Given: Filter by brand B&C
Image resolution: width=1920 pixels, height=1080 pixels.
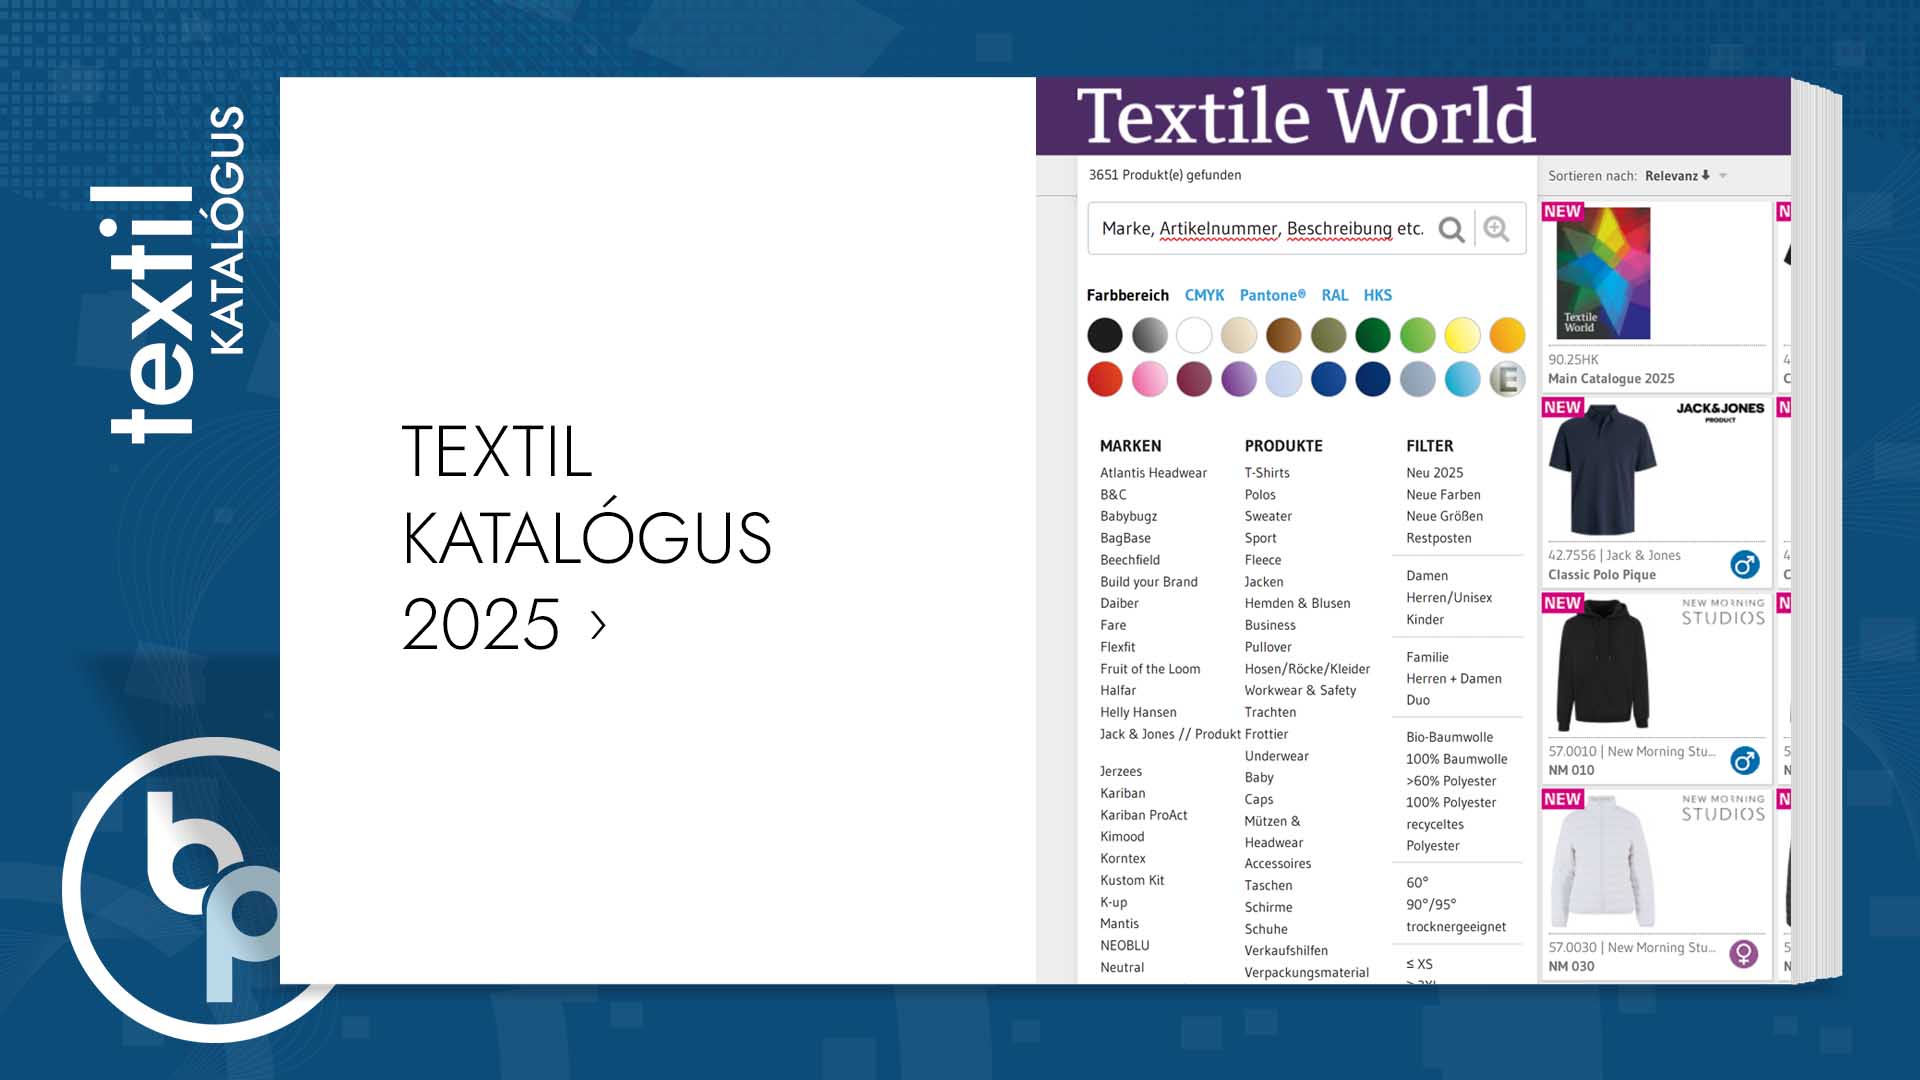Looking at the screenshot, I should coord(1113,495).
